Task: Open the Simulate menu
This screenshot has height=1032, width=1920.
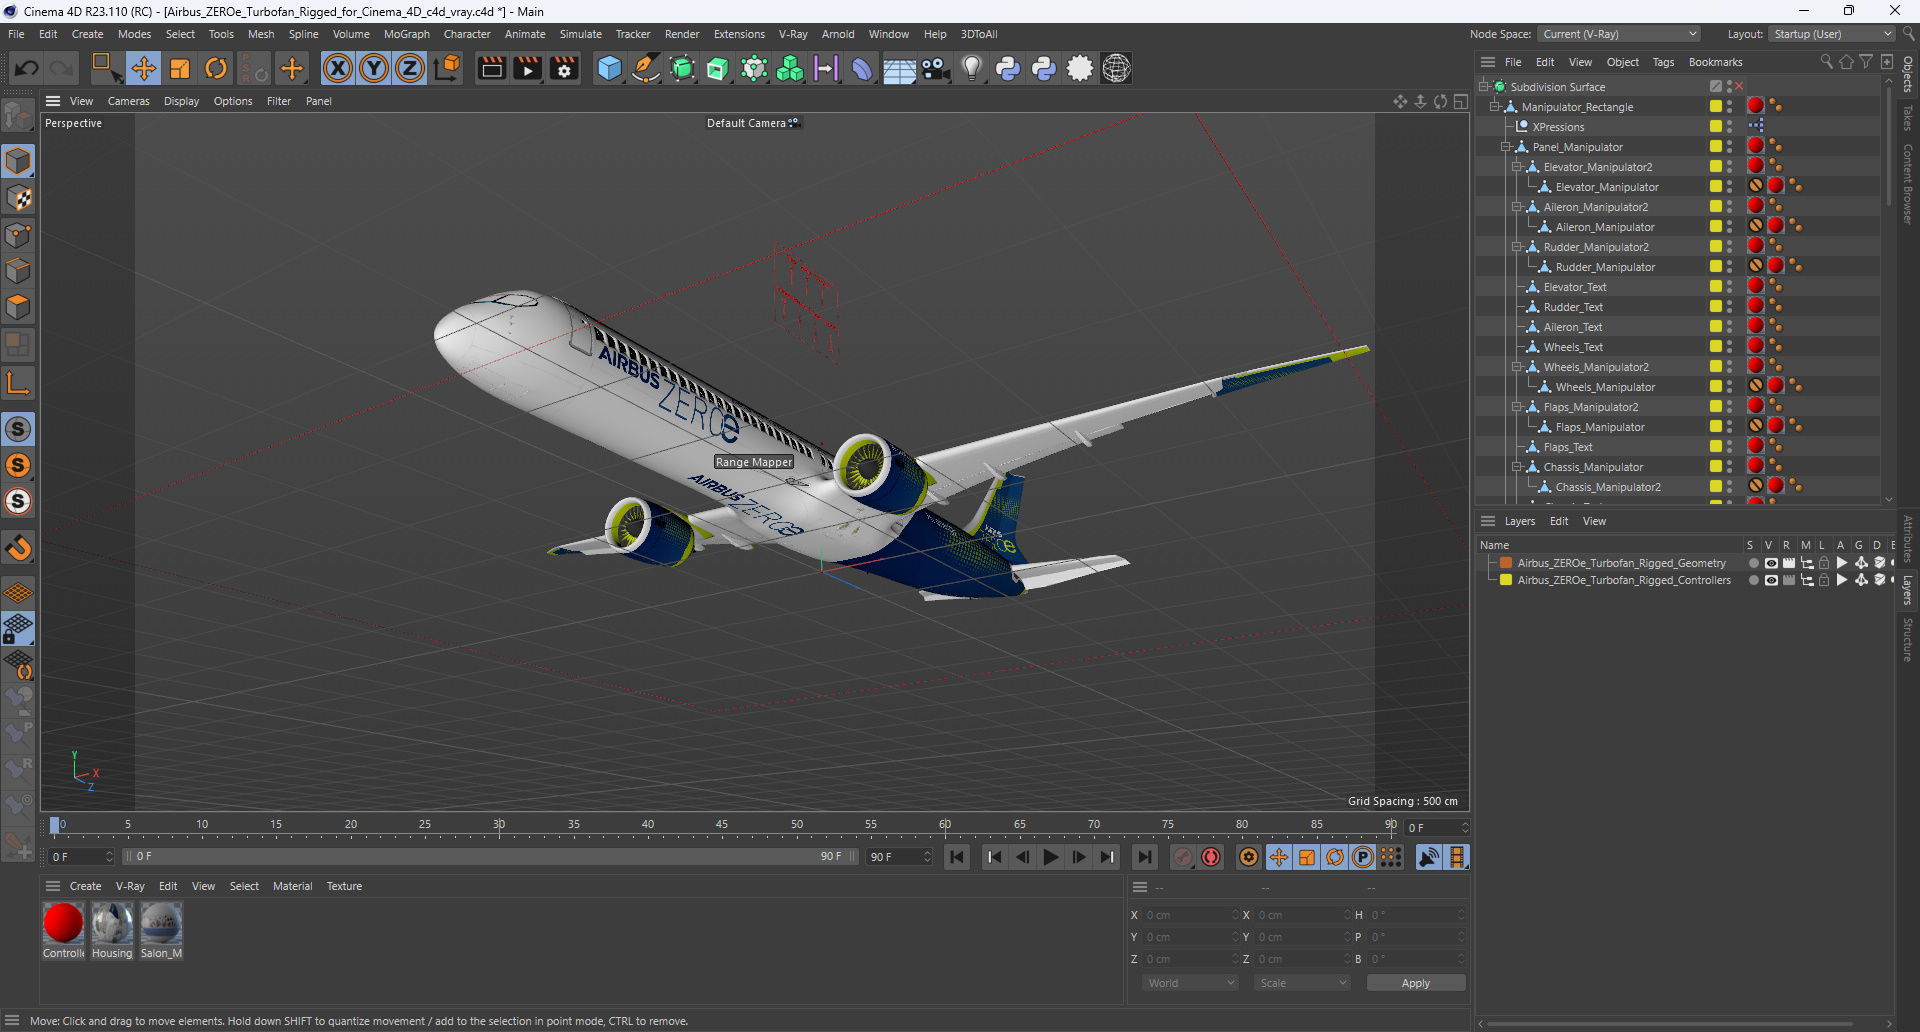Action: (580, 34)
